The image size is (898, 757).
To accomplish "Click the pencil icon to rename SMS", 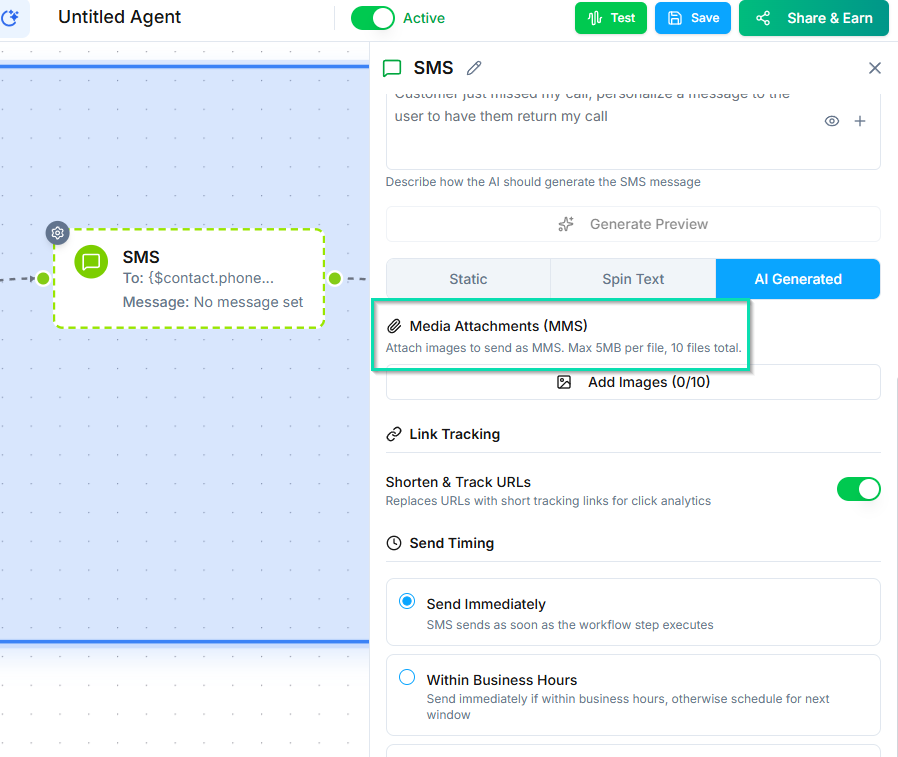I will click(x=474, y=68).
